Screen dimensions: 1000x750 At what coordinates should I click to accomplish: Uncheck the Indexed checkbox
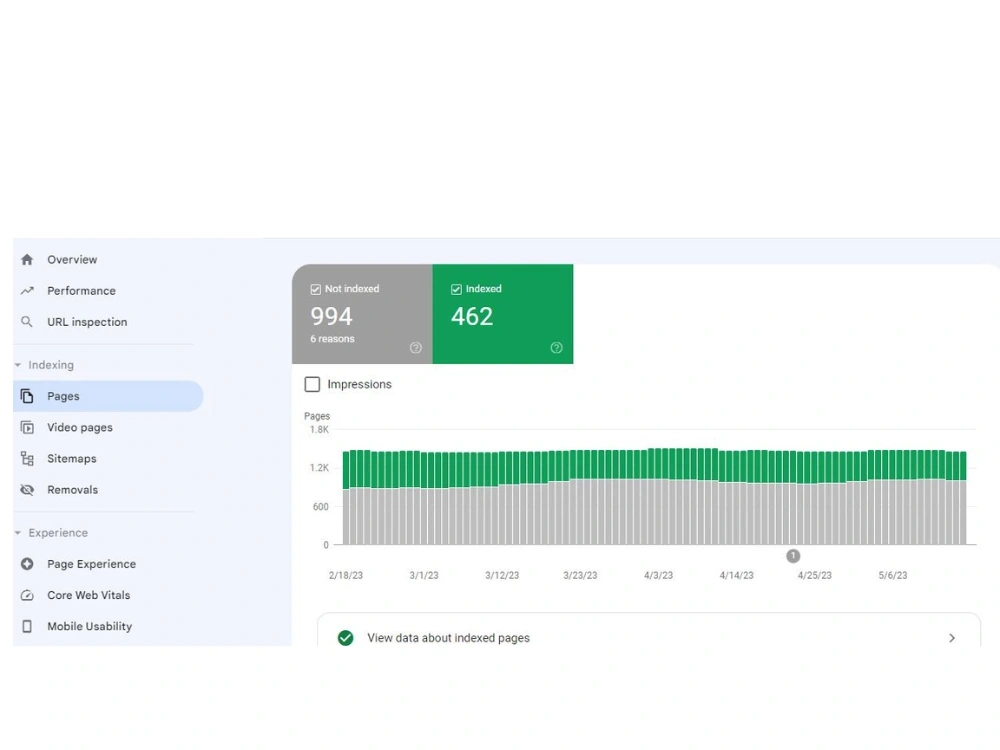[457, 290]
